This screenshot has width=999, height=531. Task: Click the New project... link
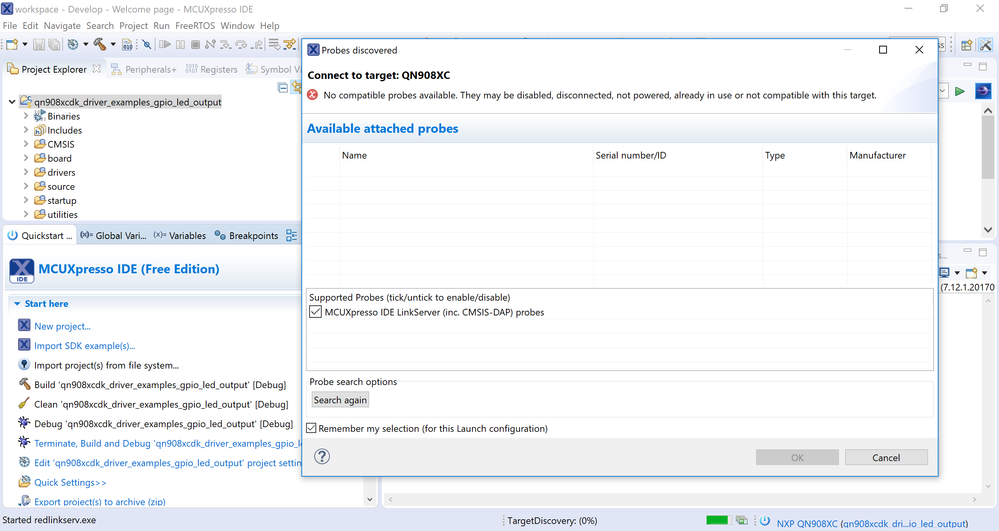pyautogui.click(x=62, y=326)
